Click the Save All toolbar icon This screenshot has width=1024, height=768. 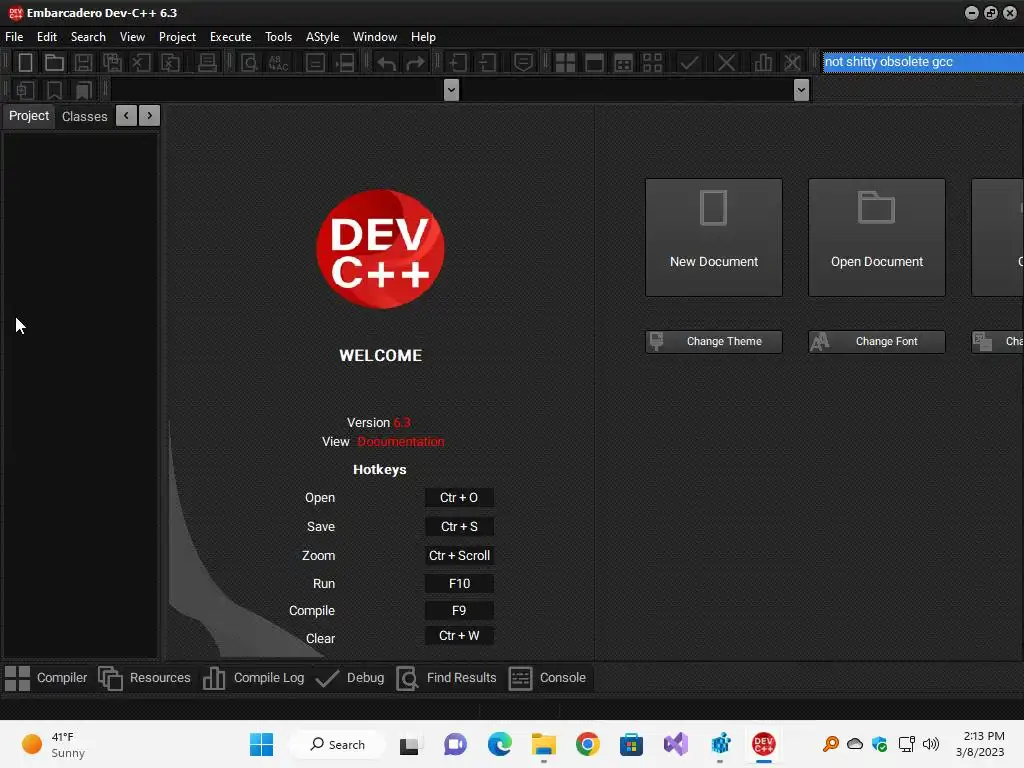[x=112, y=63]
